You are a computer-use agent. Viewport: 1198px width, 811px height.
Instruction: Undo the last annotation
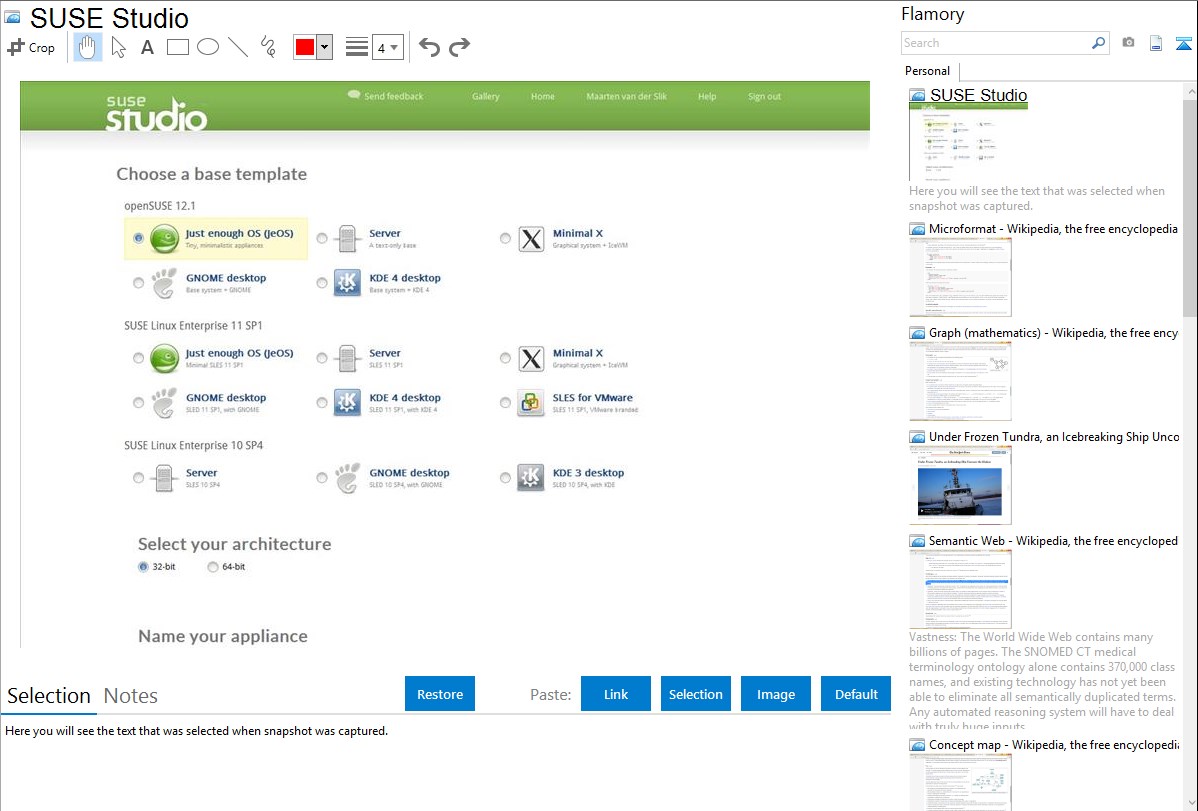[429, 47]
